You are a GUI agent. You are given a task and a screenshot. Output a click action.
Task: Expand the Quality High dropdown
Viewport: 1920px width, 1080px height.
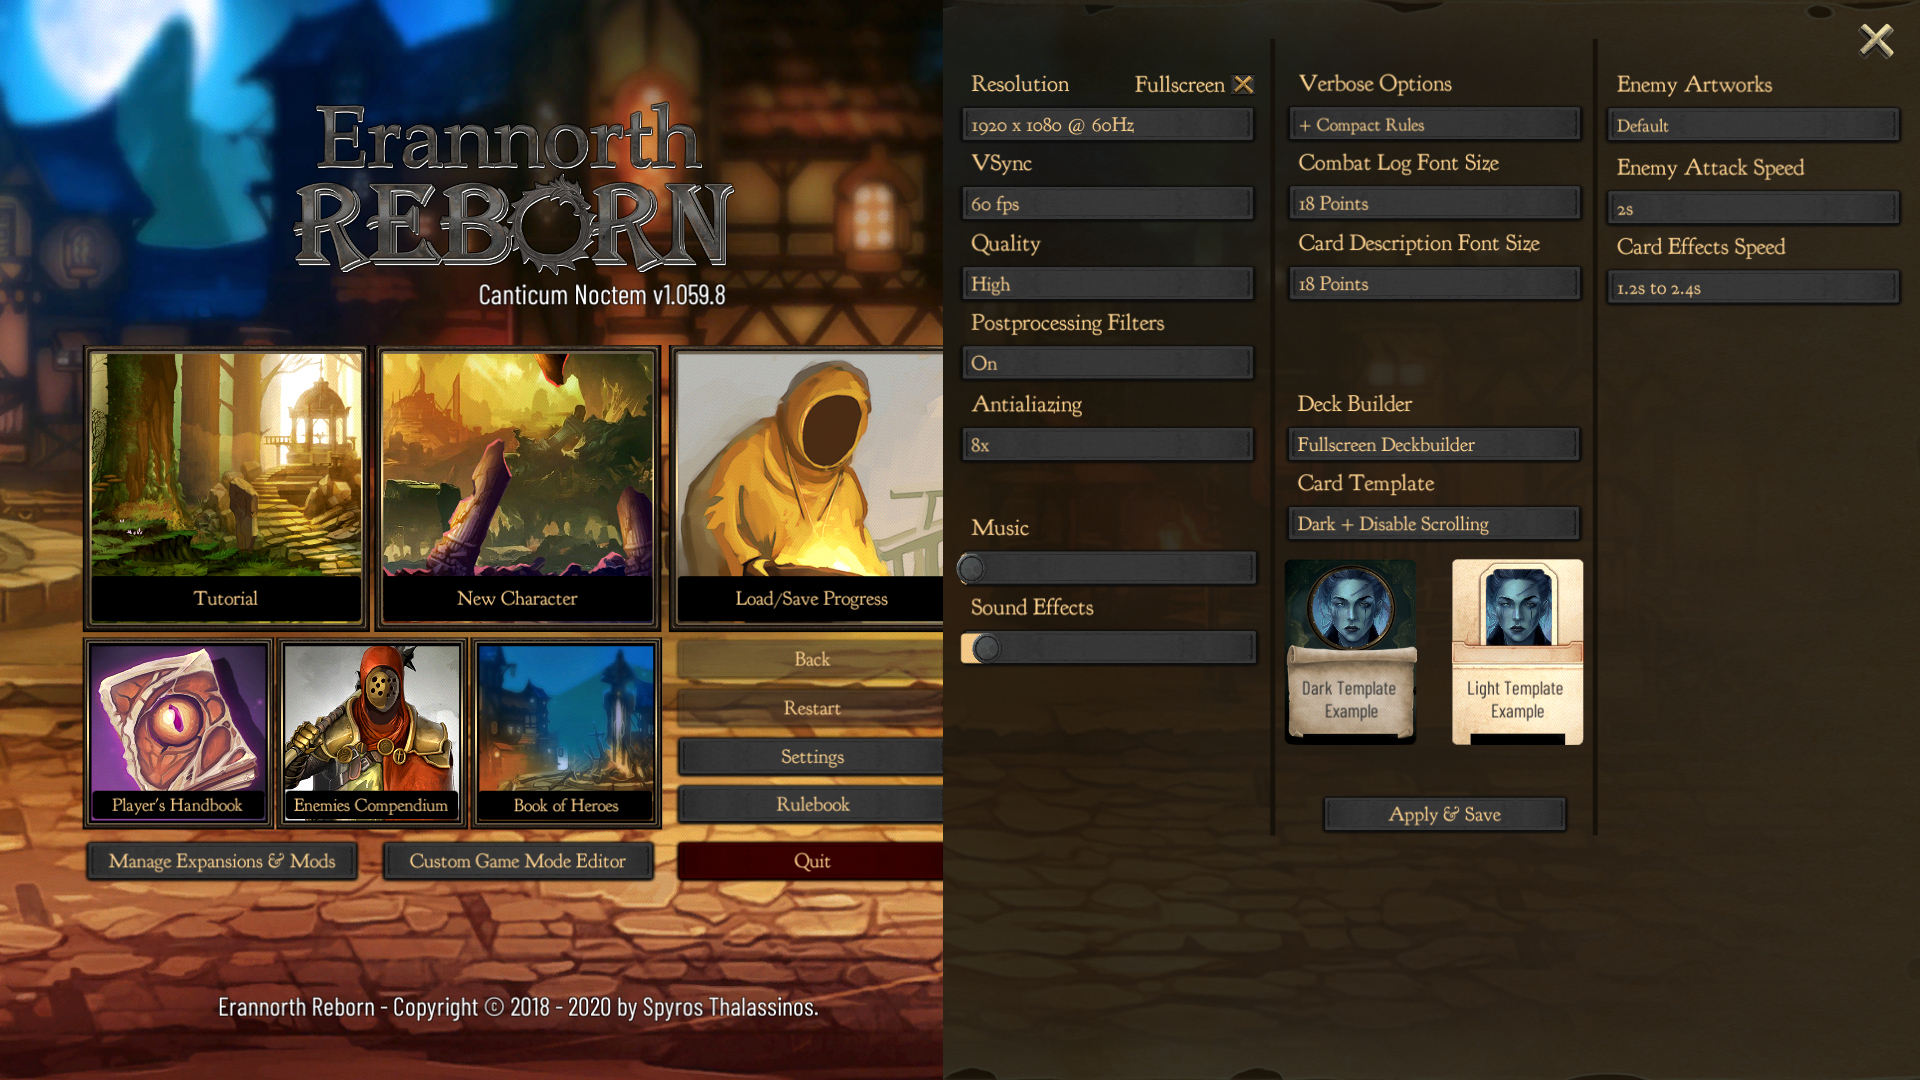1107,284
